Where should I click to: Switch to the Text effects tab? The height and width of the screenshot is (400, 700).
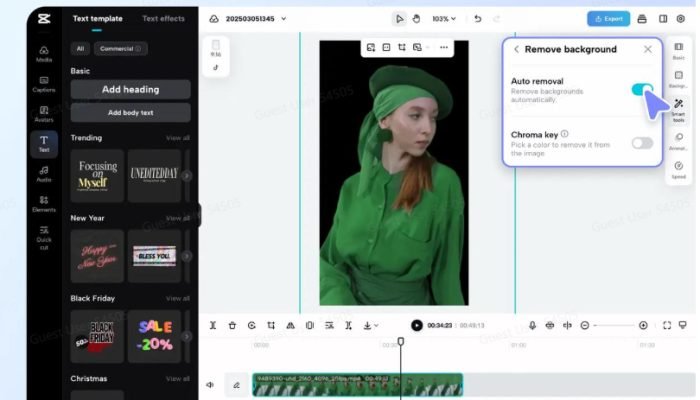coord(163,19)
